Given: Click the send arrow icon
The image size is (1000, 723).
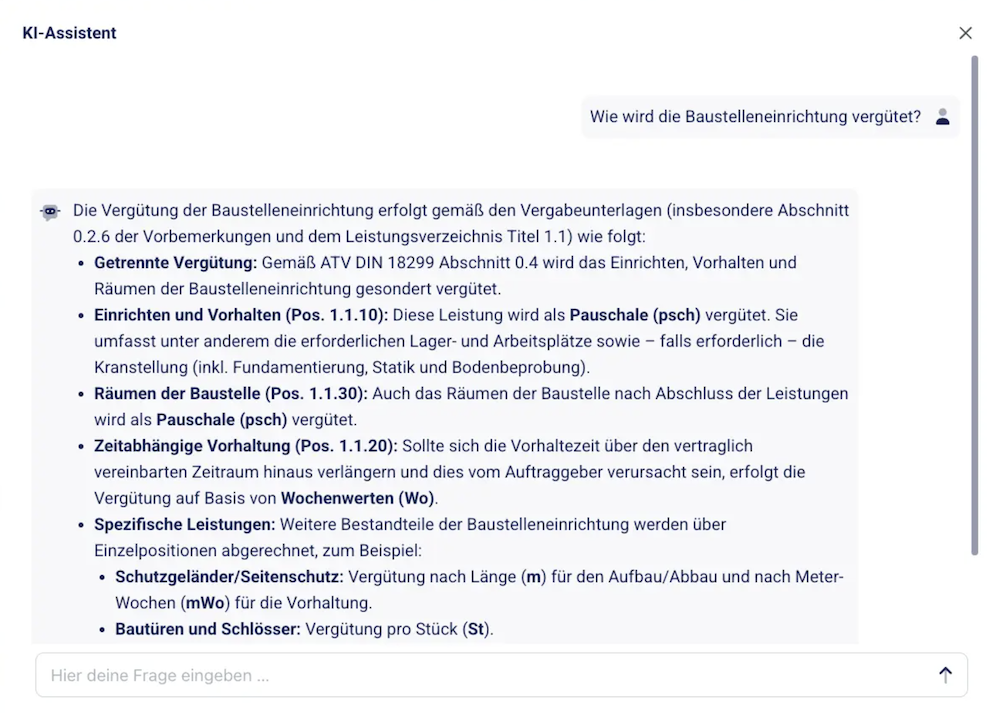Looking at the screenshot, I should [945, 675].
